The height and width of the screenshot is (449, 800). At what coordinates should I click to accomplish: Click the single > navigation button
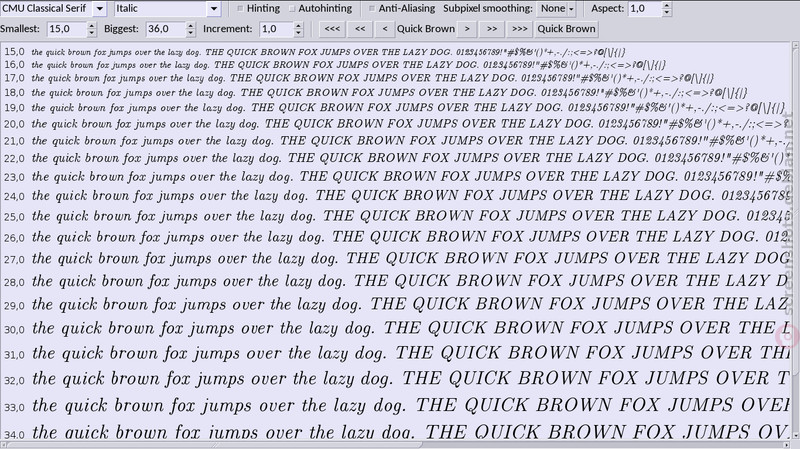point(467,29)
